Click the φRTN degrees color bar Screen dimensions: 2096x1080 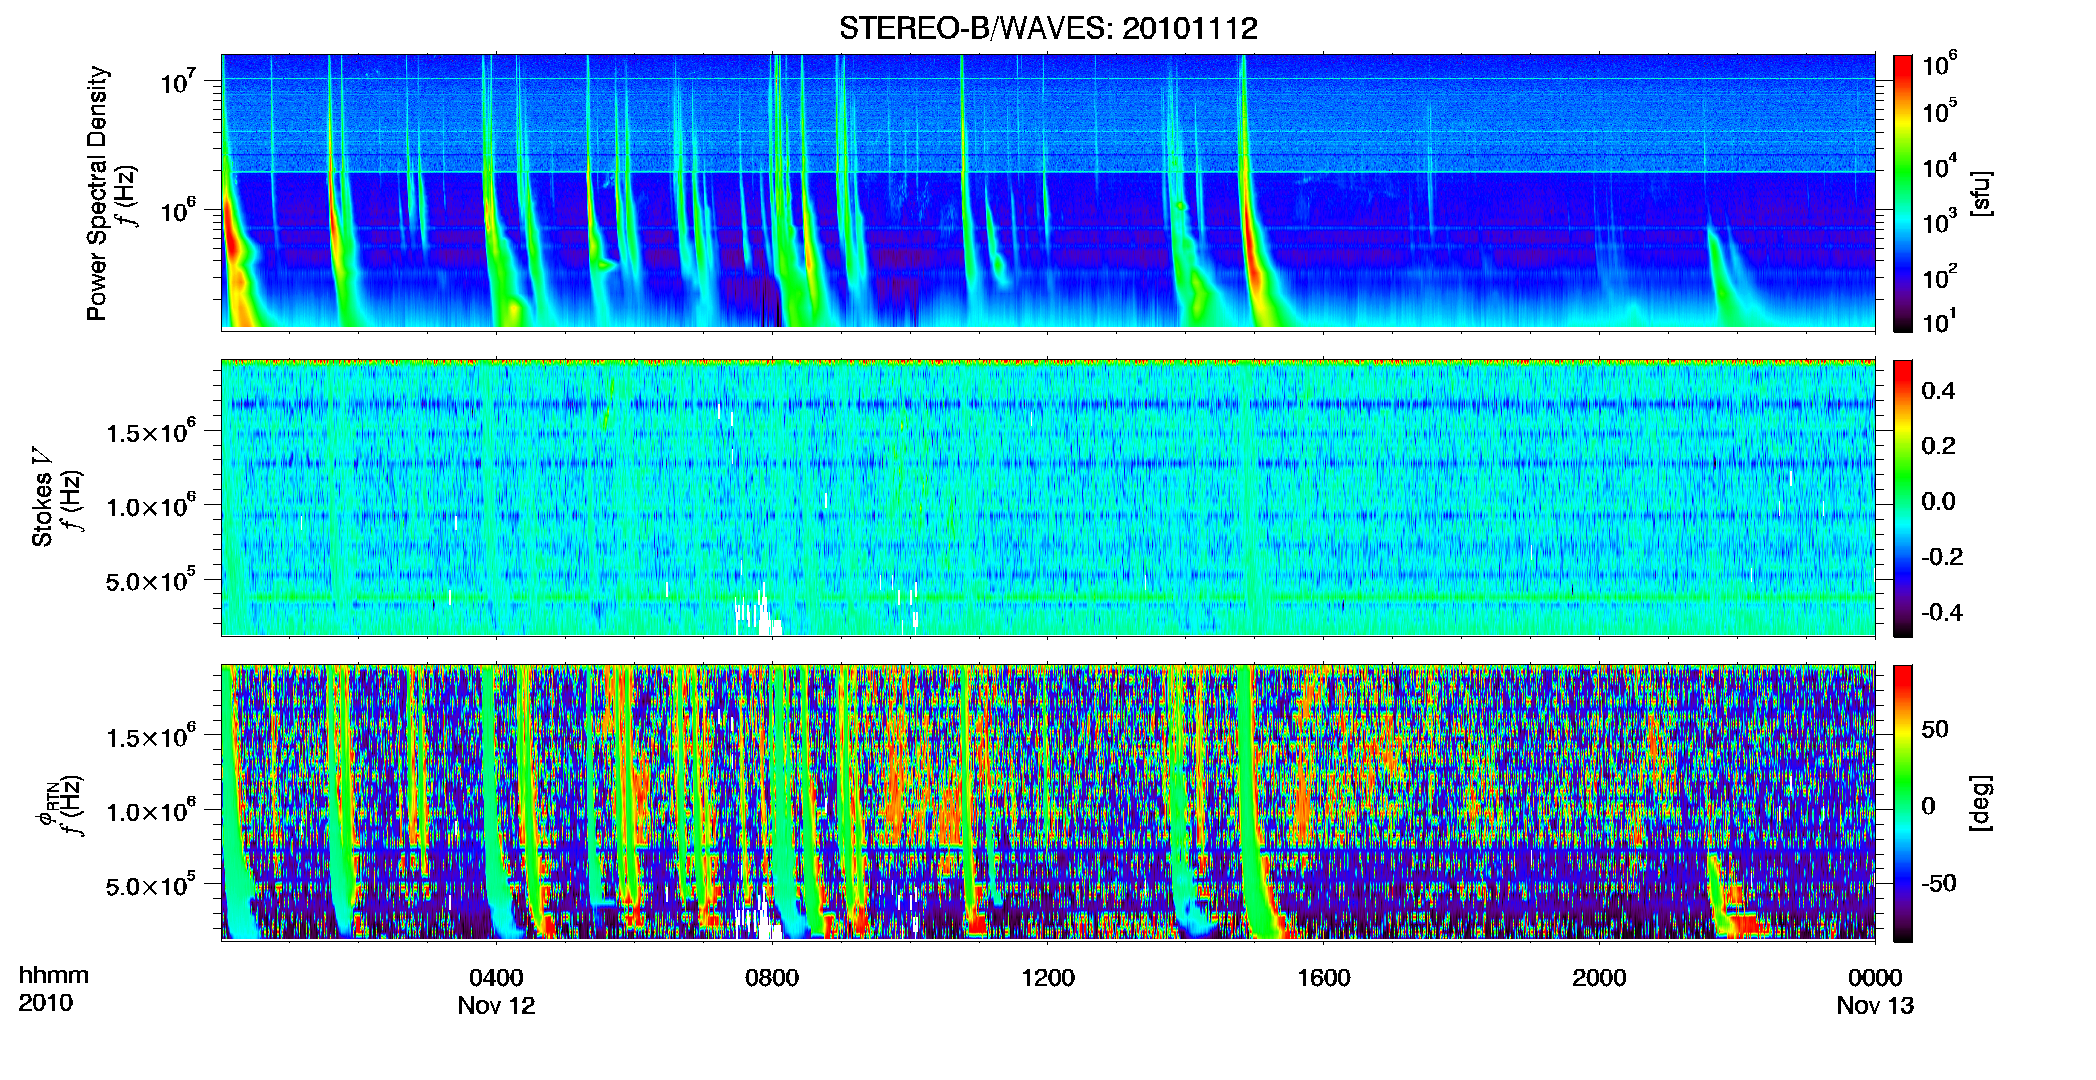pos(1903,803)
